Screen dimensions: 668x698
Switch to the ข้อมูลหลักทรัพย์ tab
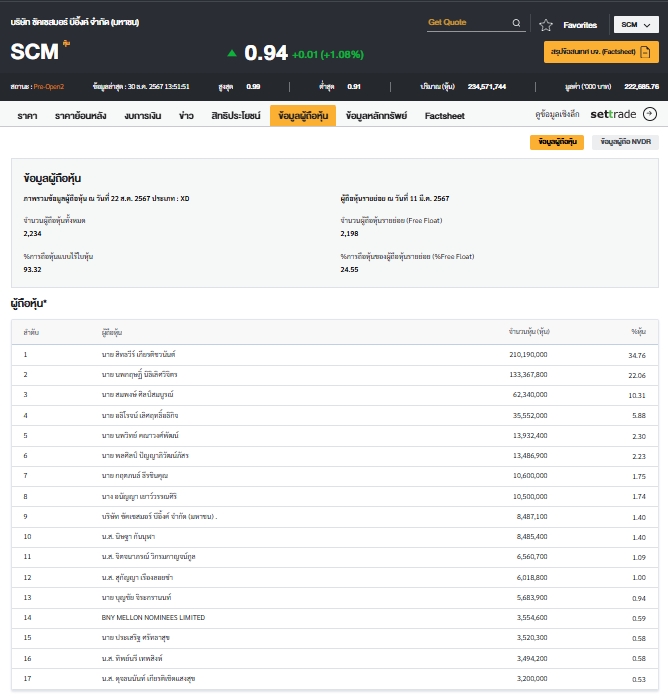377,116
